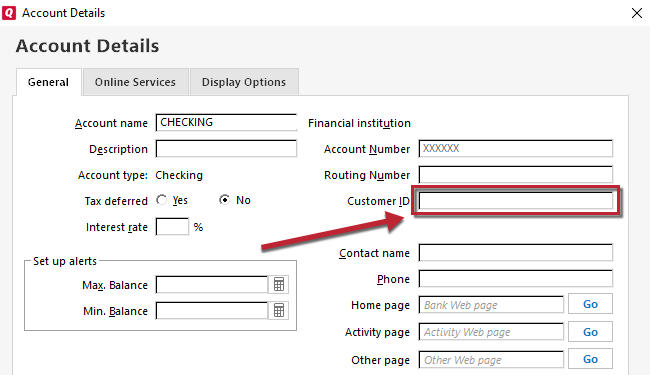
Task: Focus the Phone field
Action: pyautogui.click(x=516, y=278)
